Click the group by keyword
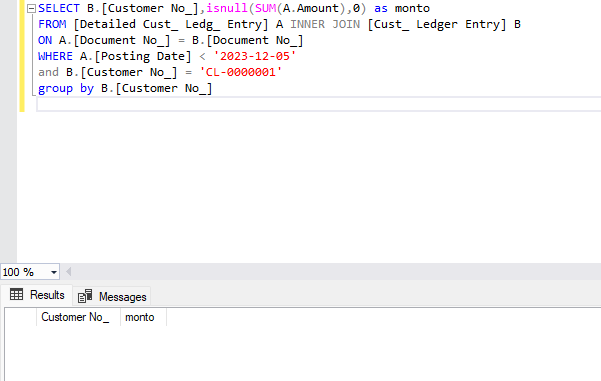The width and height of the screenshot is (601, 381). (66, 89)
